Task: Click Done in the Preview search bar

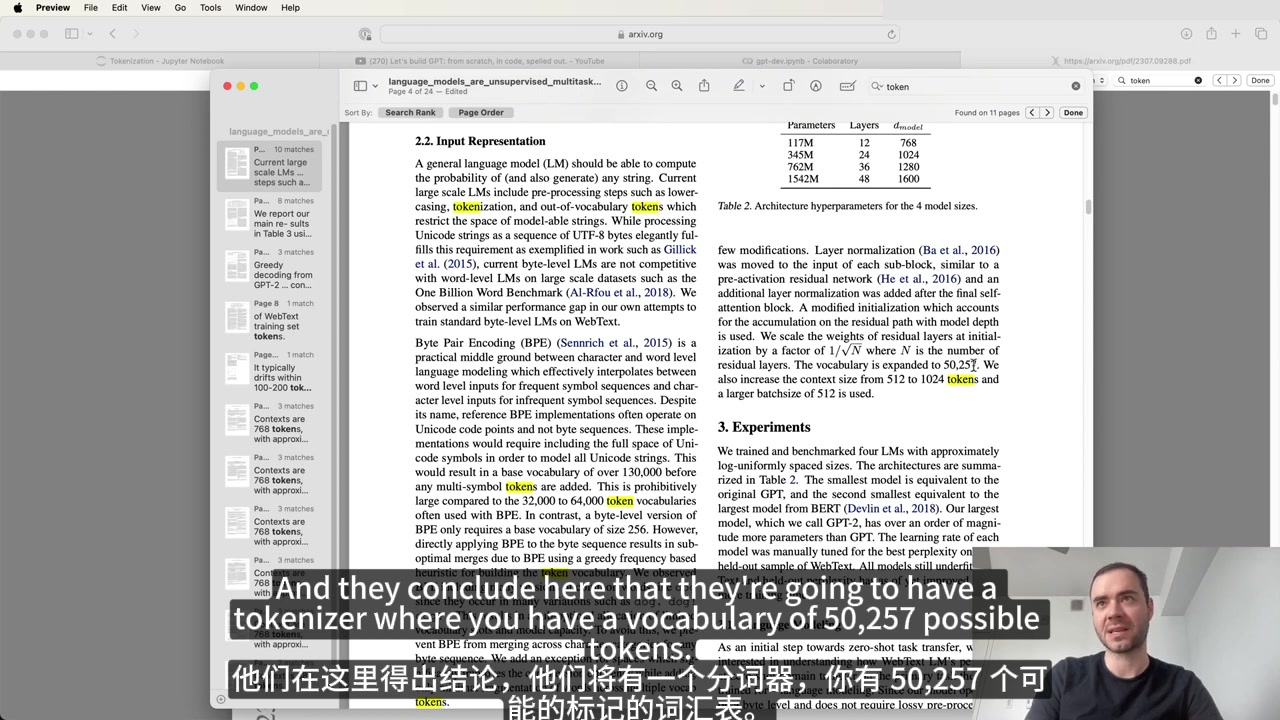Action: point(1073,113)
